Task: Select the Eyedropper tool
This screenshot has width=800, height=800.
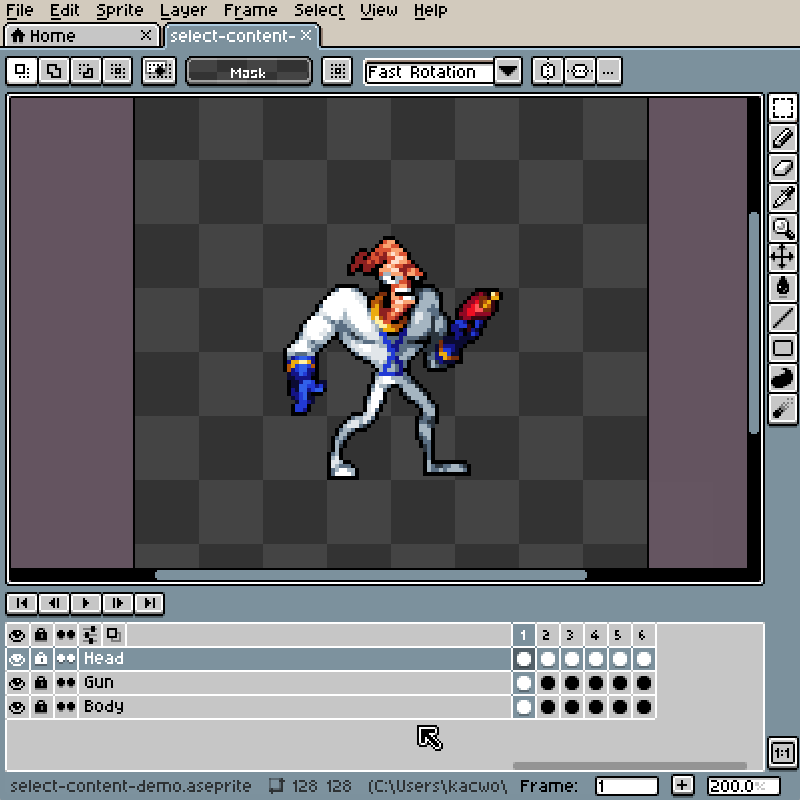Action: click(x=783, y=197)
